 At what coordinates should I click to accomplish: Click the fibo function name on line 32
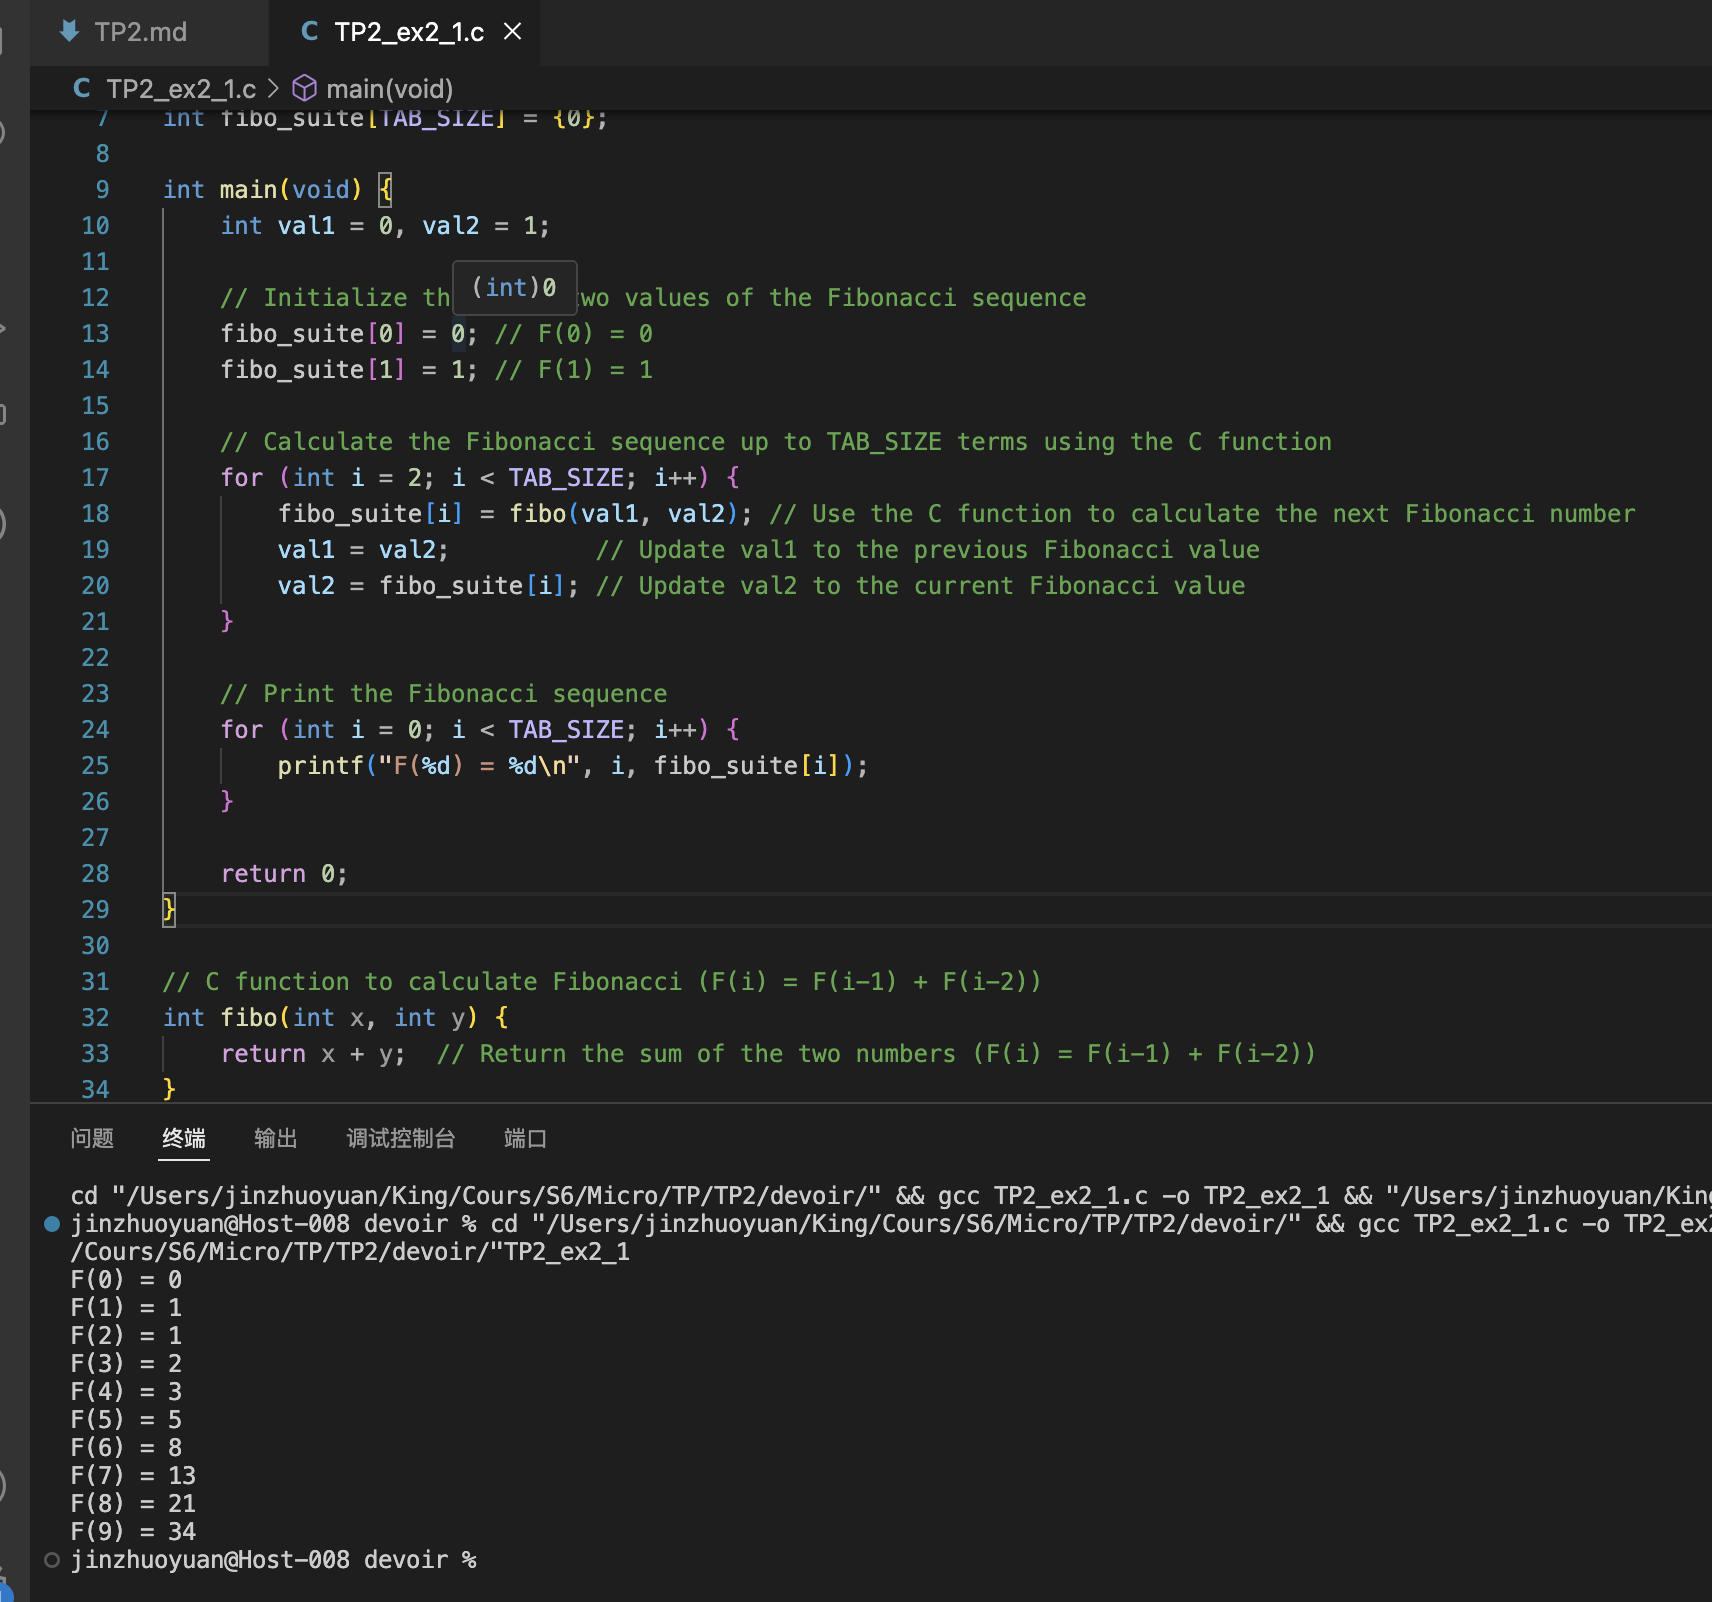248,1018
